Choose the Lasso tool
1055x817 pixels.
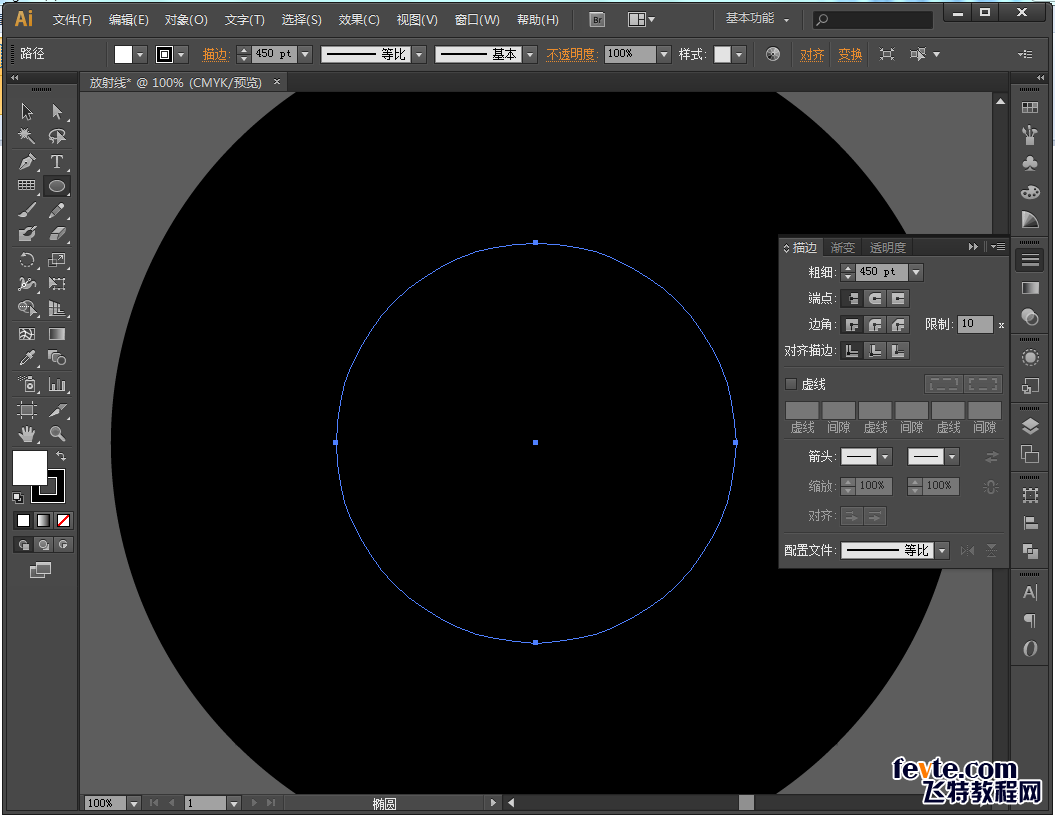click(x=57, y=136)
